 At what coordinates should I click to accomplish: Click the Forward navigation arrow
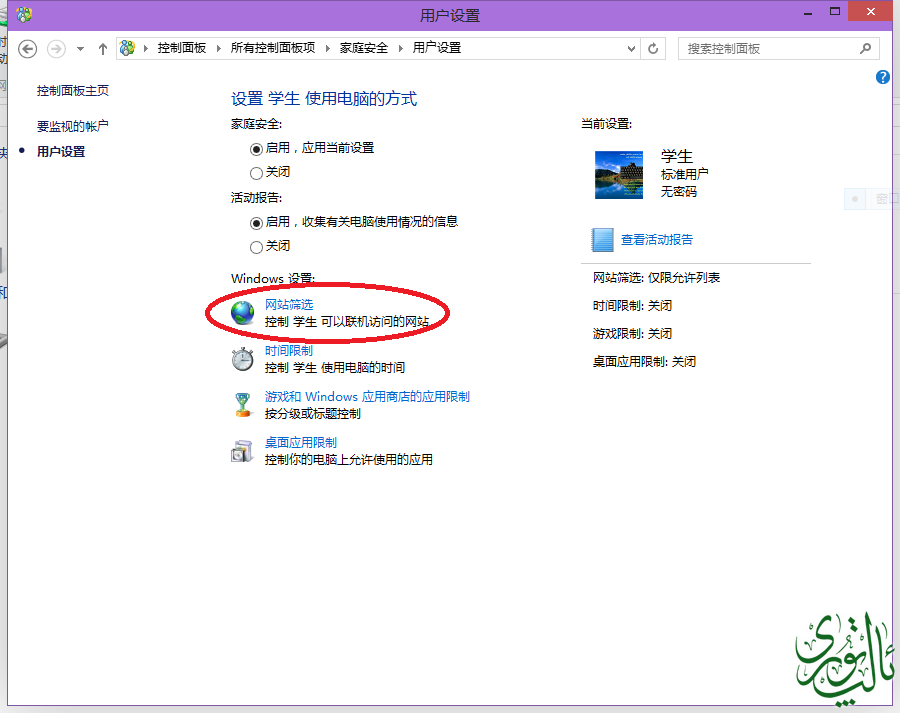[56, 49]
